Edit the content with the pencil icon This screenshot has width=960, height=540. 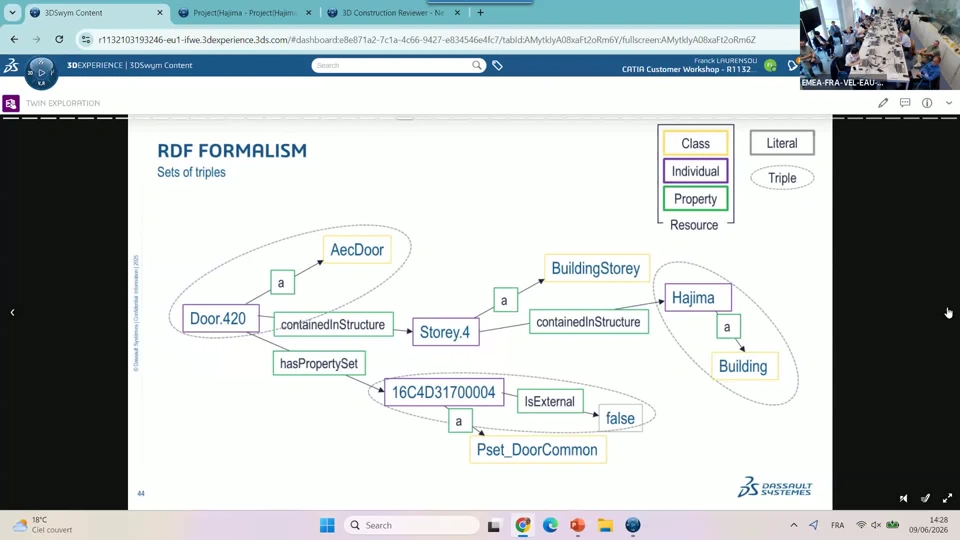pos(883,103)
